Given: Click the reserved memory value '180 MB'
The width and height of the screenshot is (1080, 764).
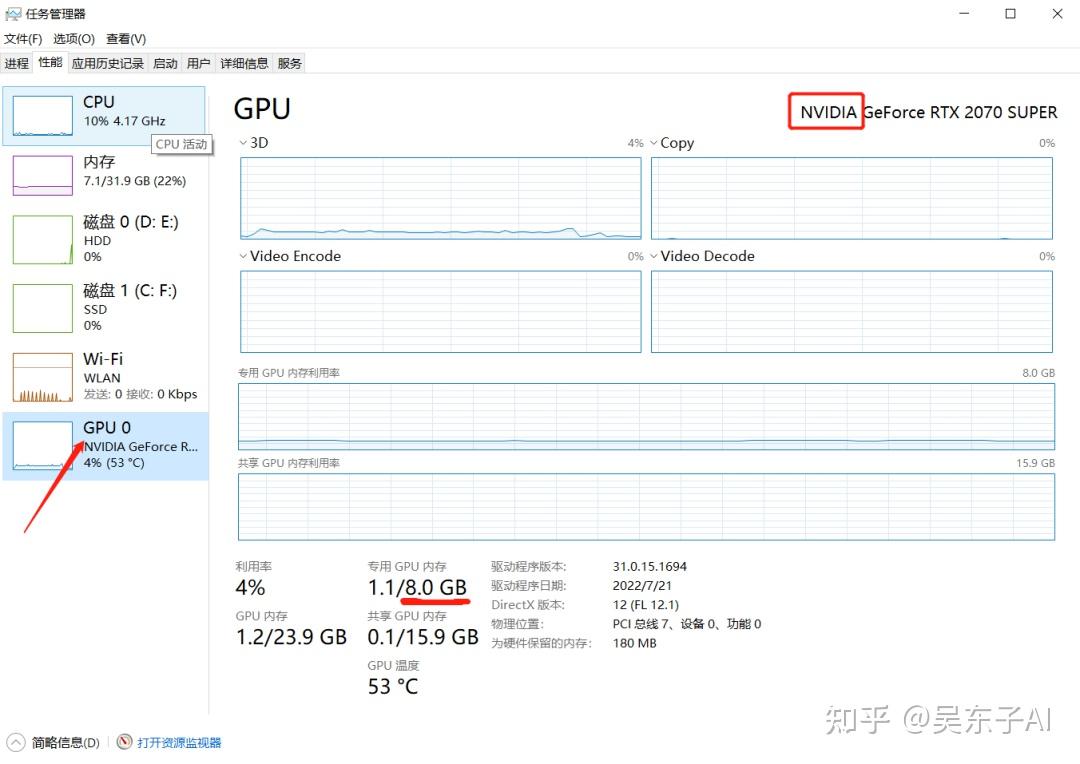Looking at the screenshot, I should (634, 643).
